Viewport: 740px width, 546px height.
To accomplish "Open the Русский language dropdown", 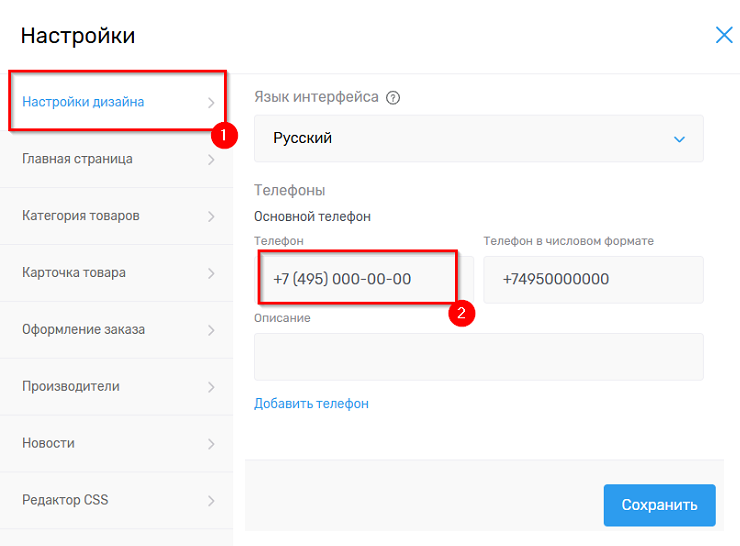I will click(x=478, y=139).
